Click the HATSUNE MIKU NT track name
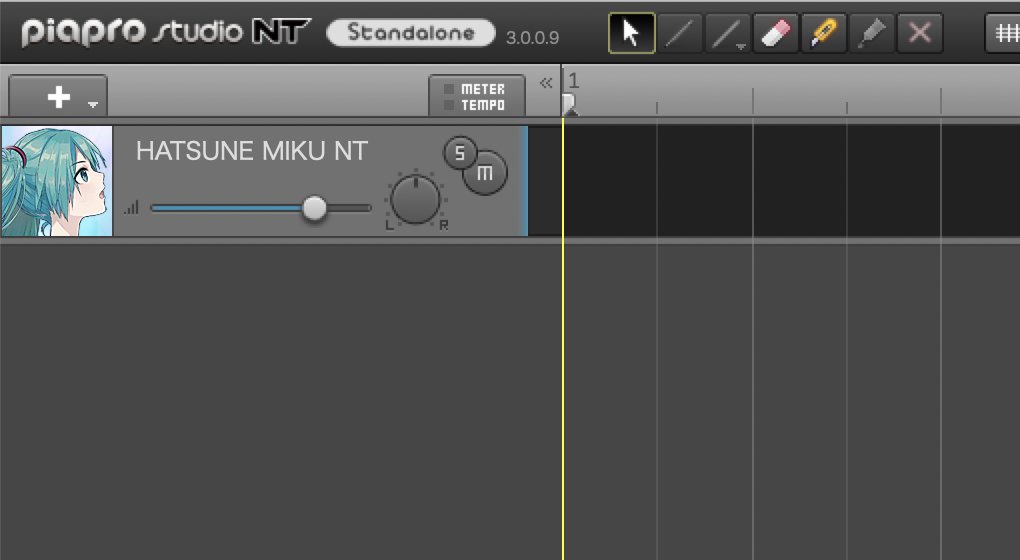Viewport: 1020px width, 560px height. coord(252,151)
